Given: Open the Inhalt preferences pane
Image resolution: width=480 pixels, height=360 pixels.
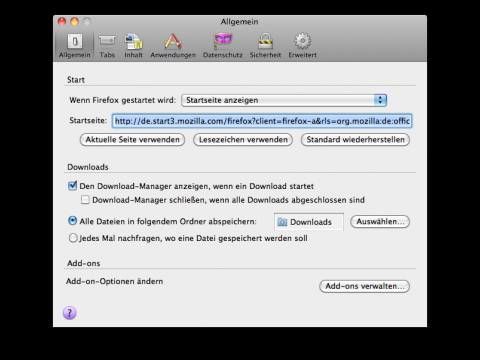Looking at the screenshot, I should (x=133, y=46).
